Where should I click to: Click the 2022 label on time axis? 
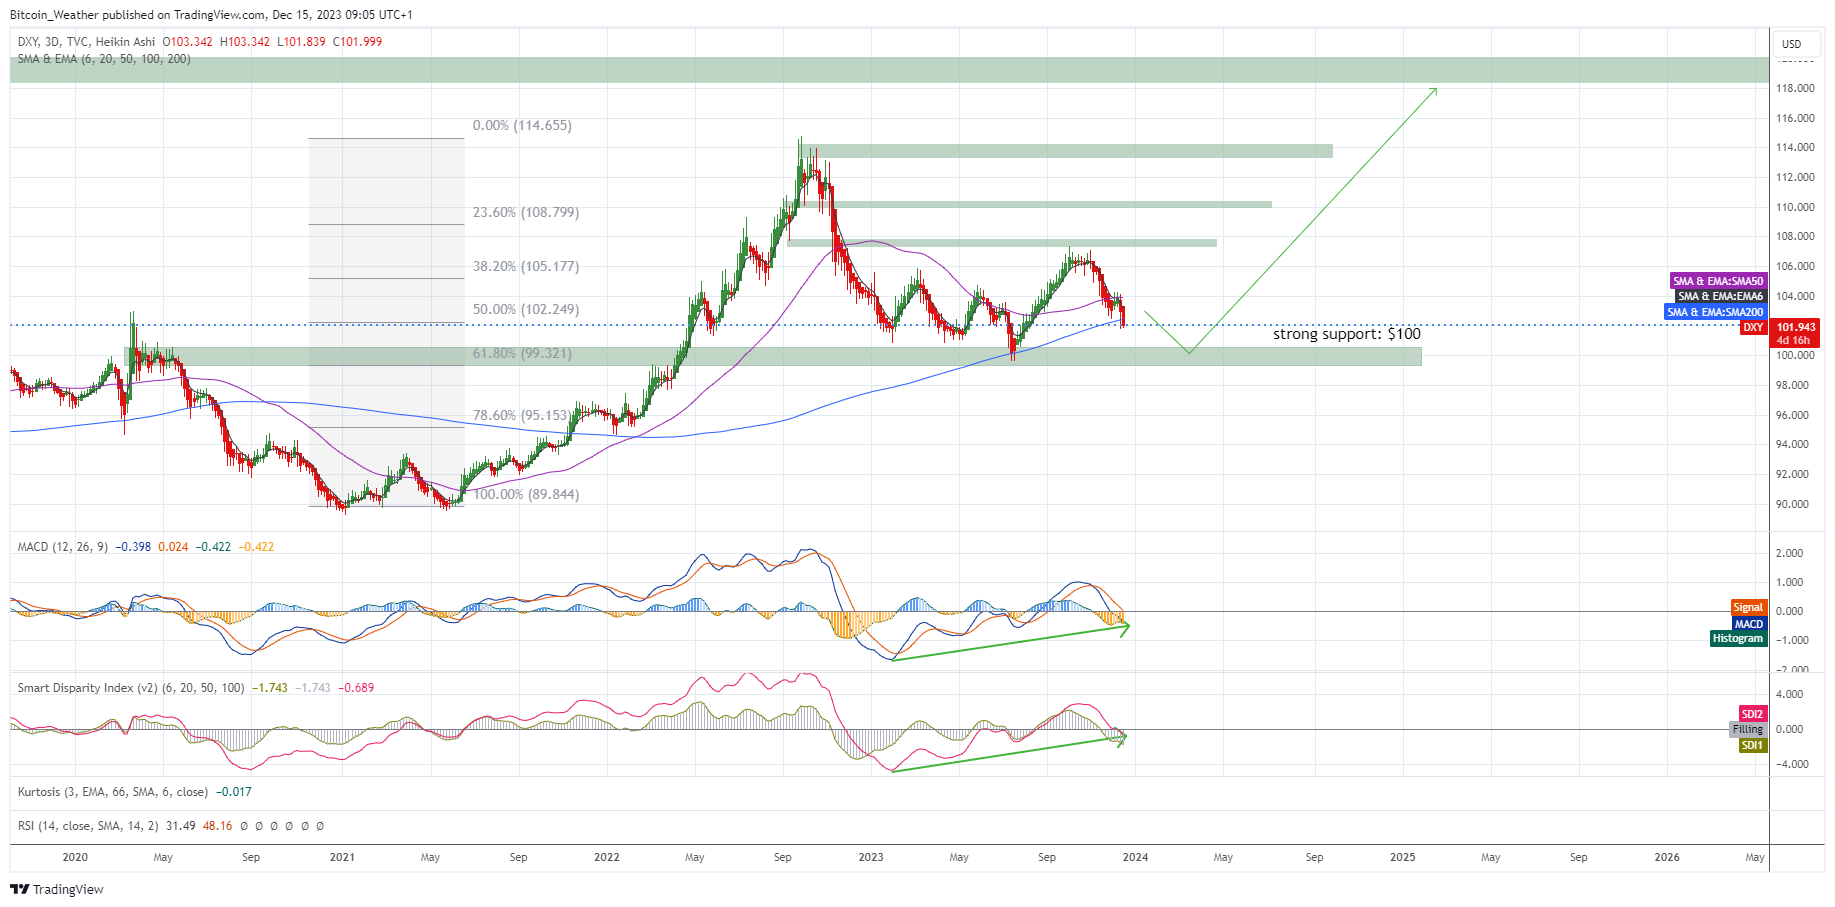tap(606, 857)
